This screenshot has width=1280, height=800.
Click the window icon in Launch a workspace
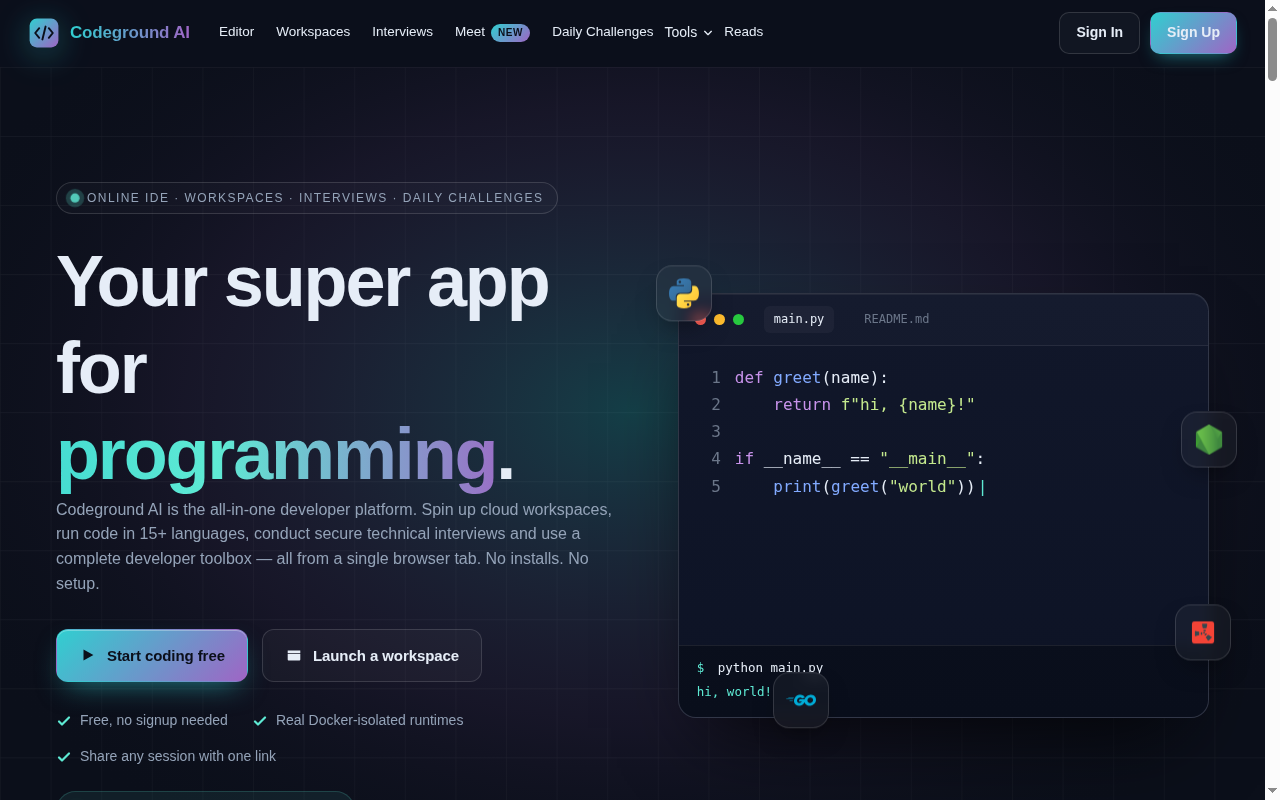click(294, 655)
